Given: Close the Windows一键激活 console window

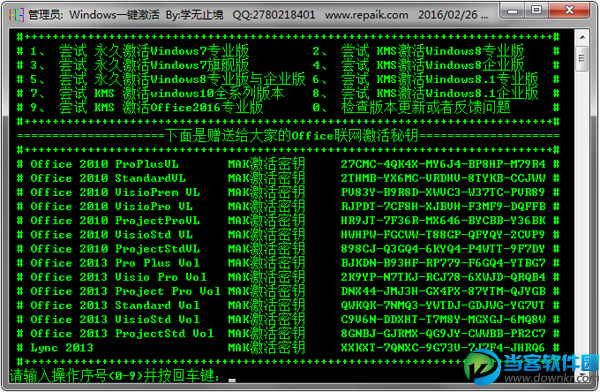Looking at the screenshot, I should 569,11.
